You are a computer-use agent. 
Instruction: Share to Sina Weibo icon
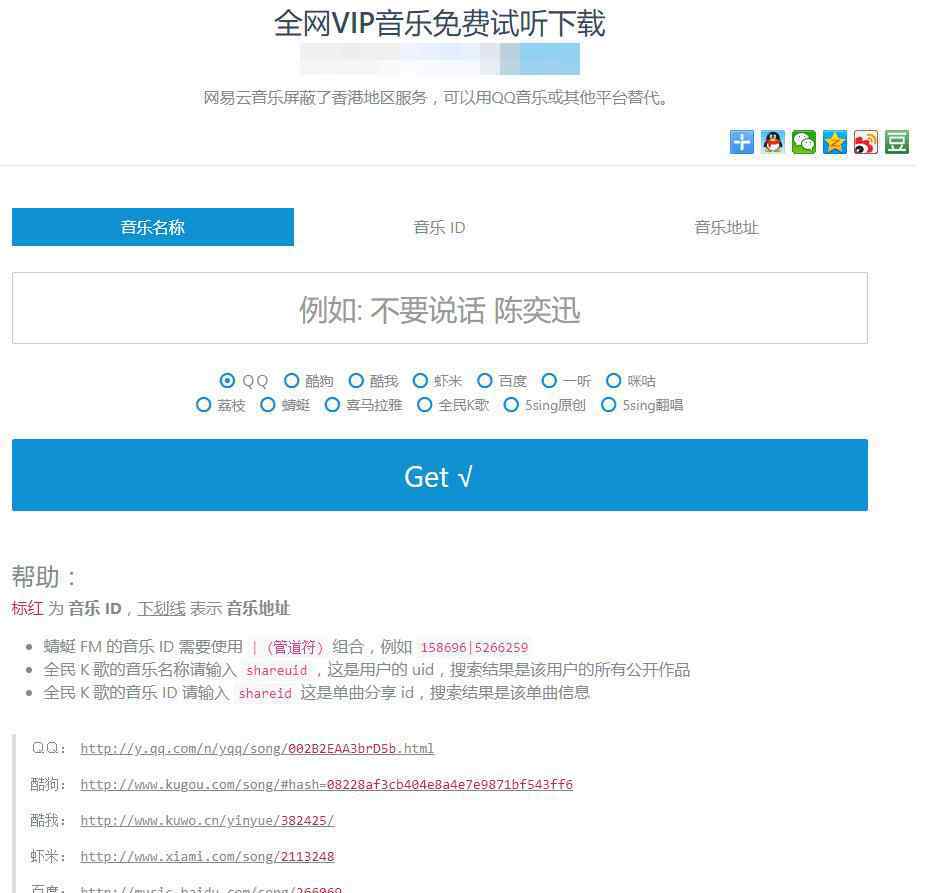865,142
